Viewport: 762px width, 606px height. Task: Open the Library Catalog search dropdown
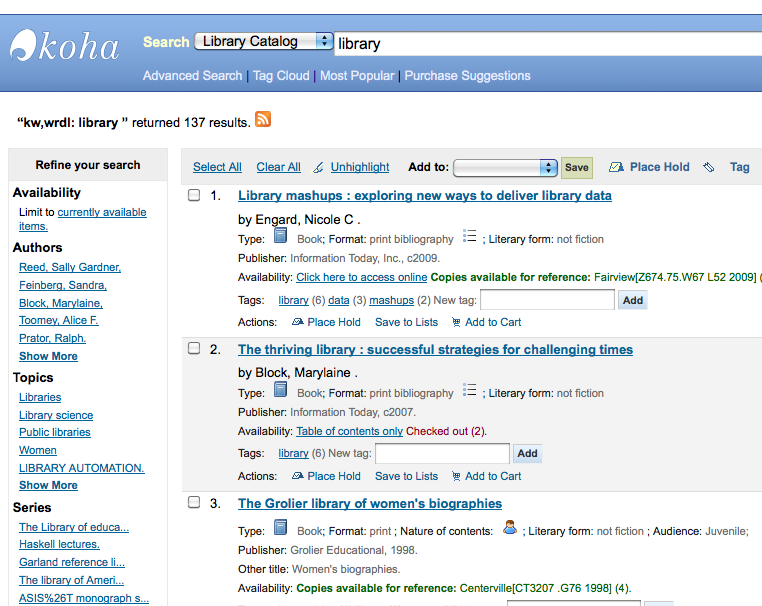[x=264, y=42]
